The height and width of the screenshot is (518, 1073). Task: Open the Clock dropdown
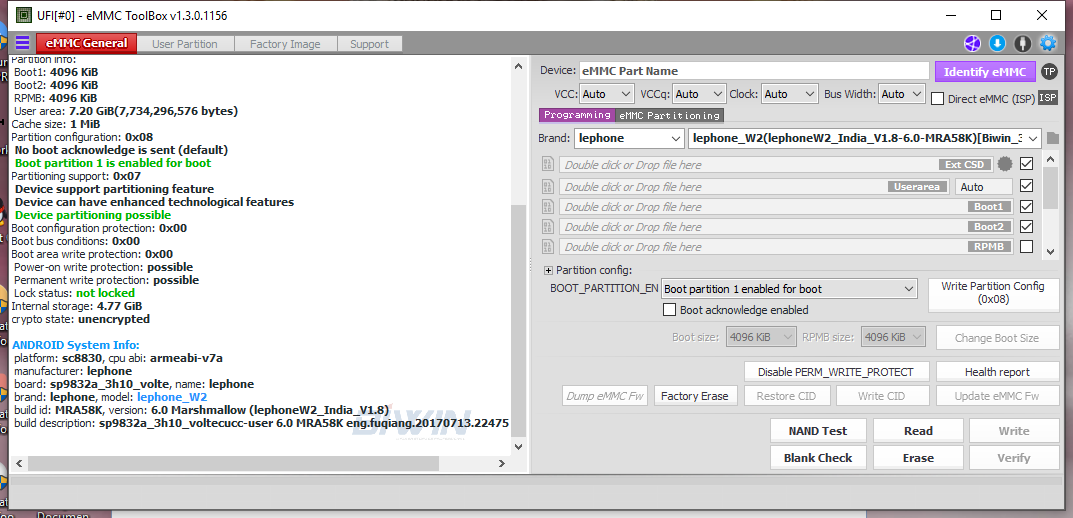click(790, 94)
